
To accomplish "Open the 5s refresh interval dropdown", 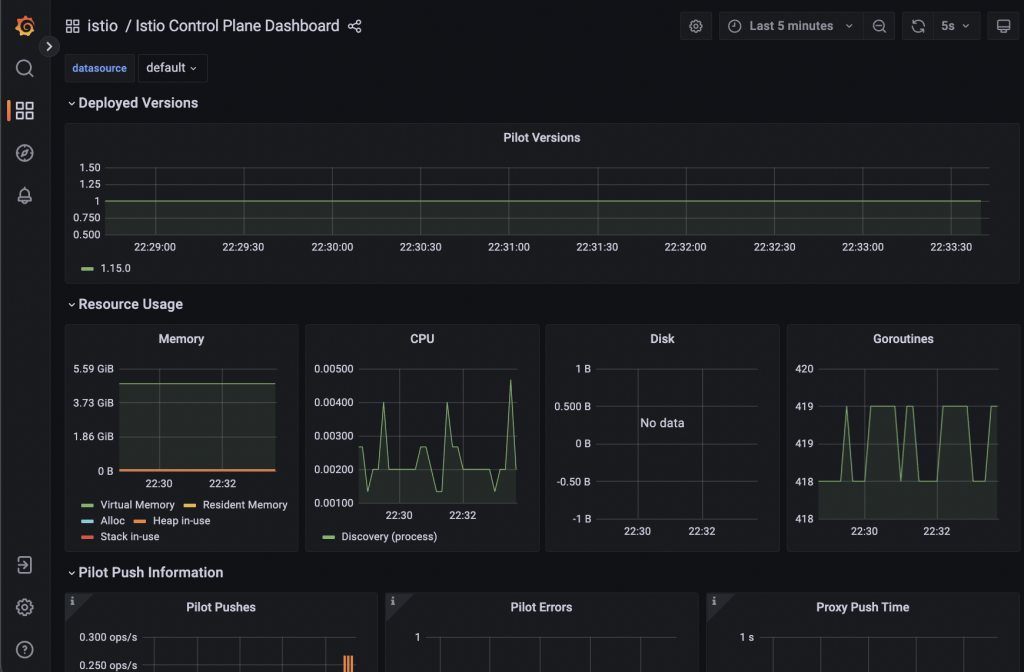I will click(956, 26).
